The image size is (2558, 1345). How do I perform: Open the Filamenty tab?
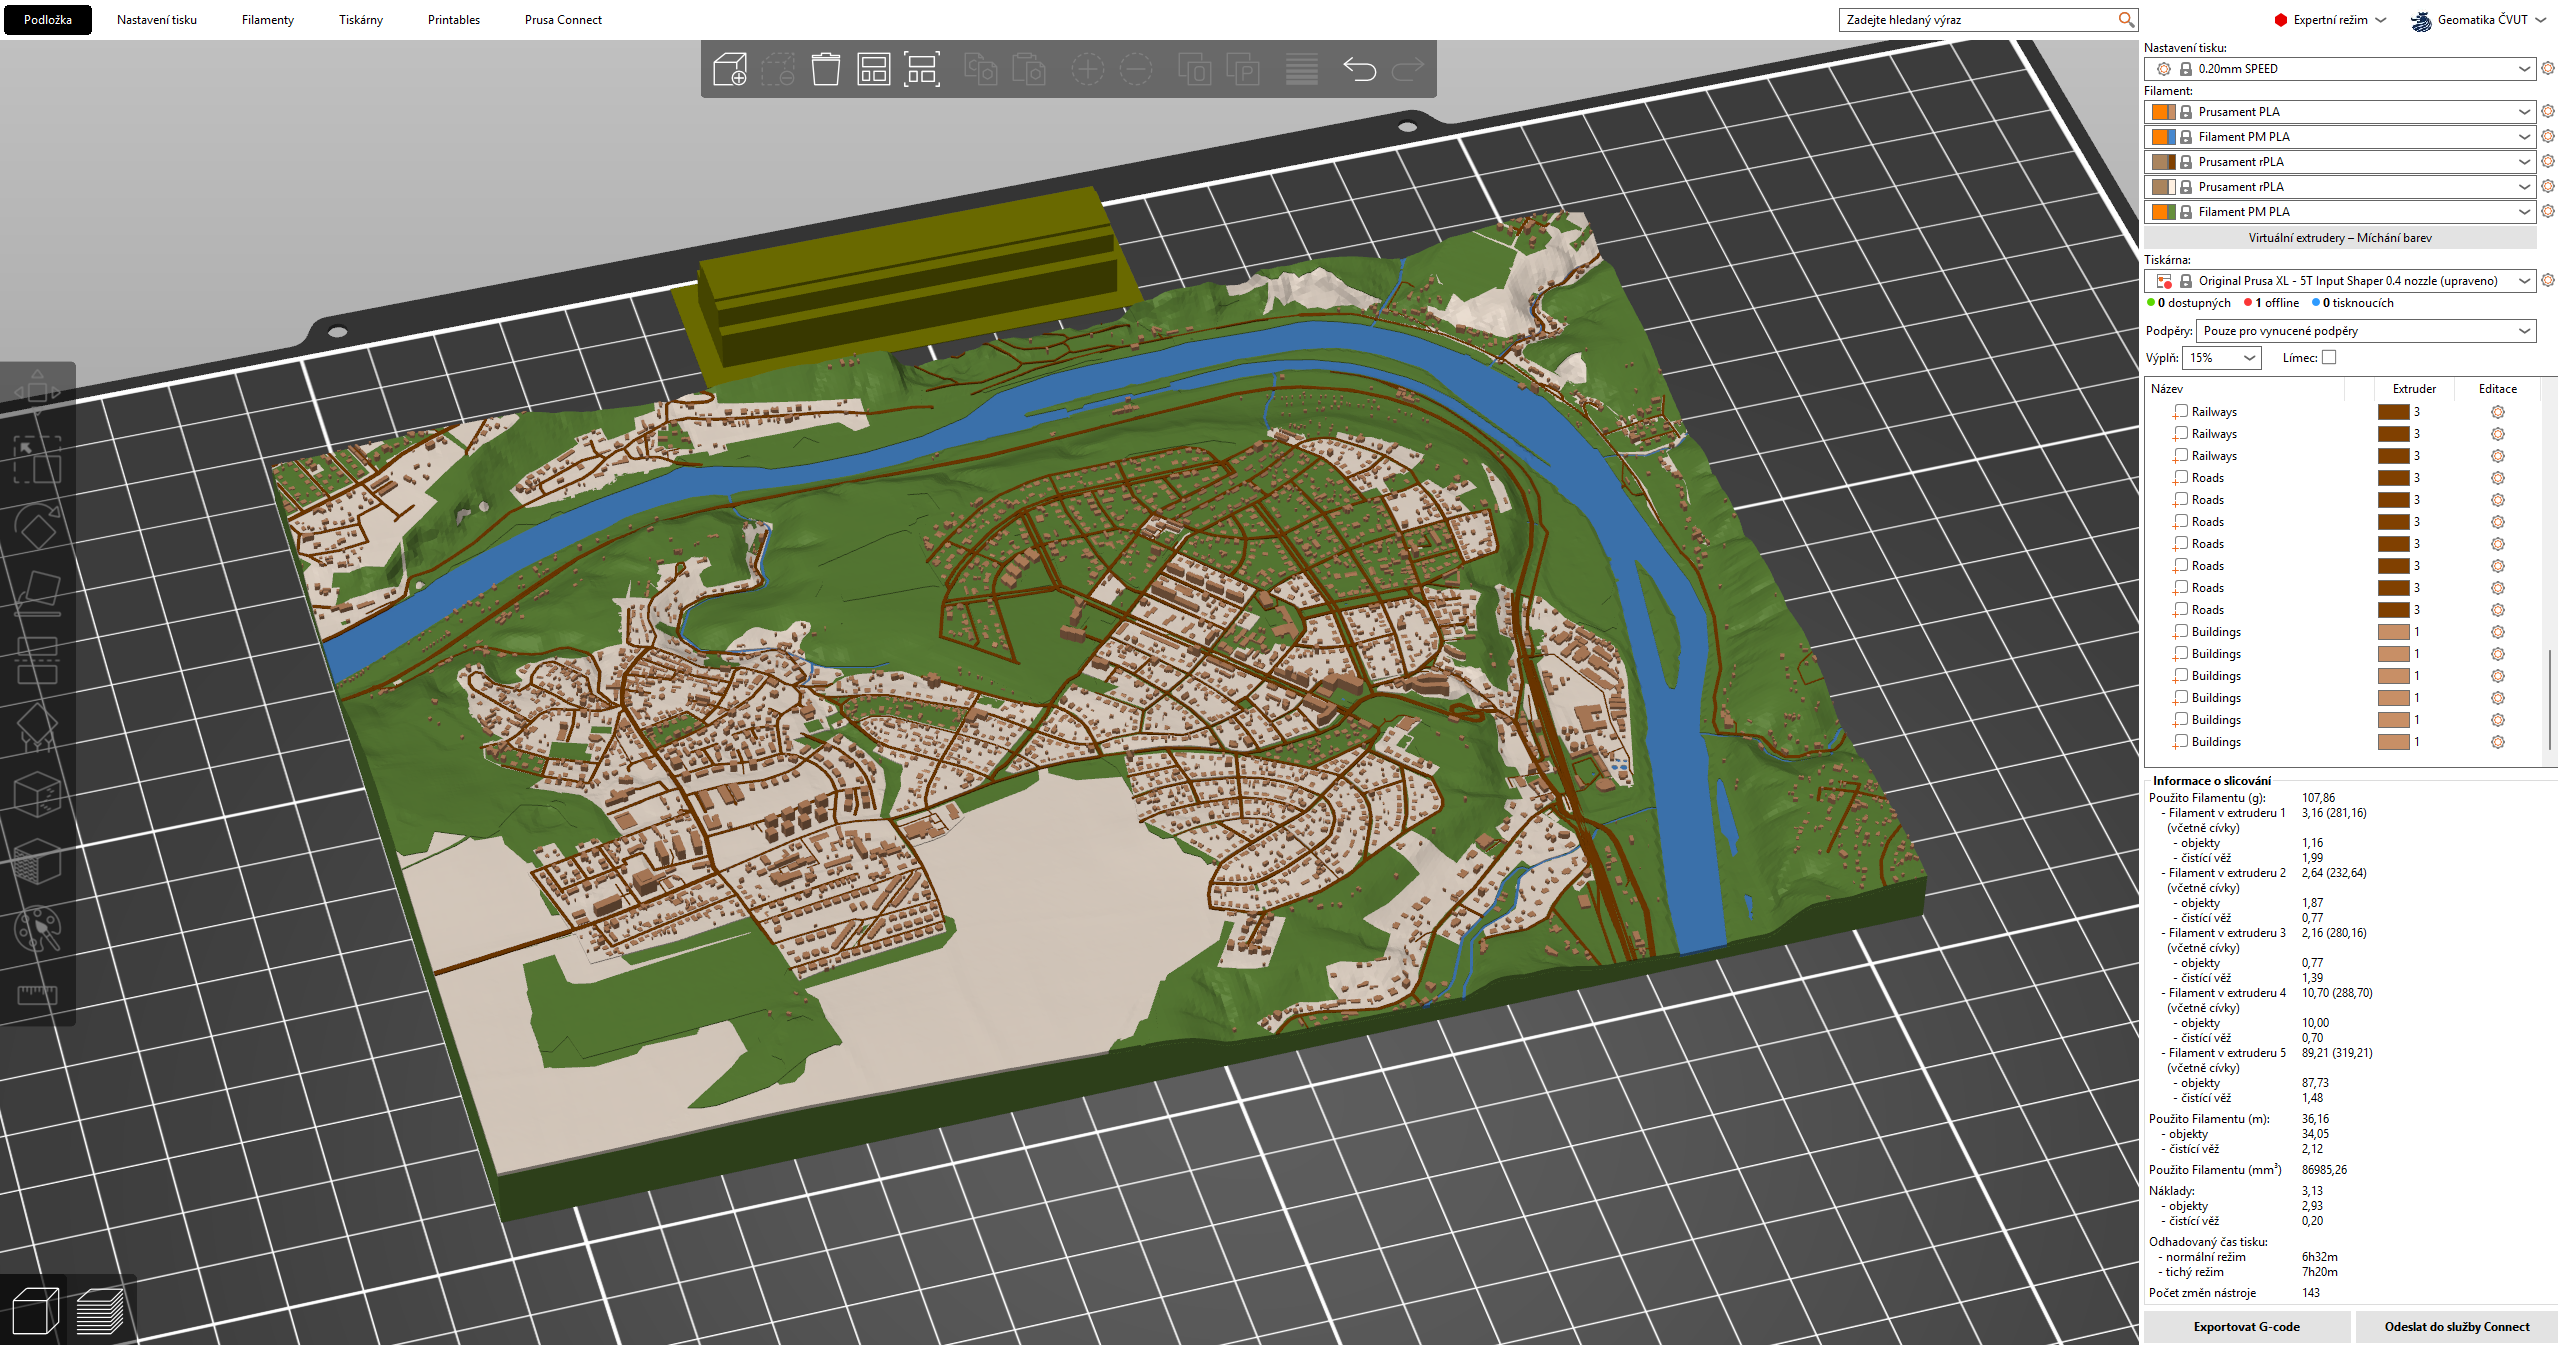click(268, 20)
